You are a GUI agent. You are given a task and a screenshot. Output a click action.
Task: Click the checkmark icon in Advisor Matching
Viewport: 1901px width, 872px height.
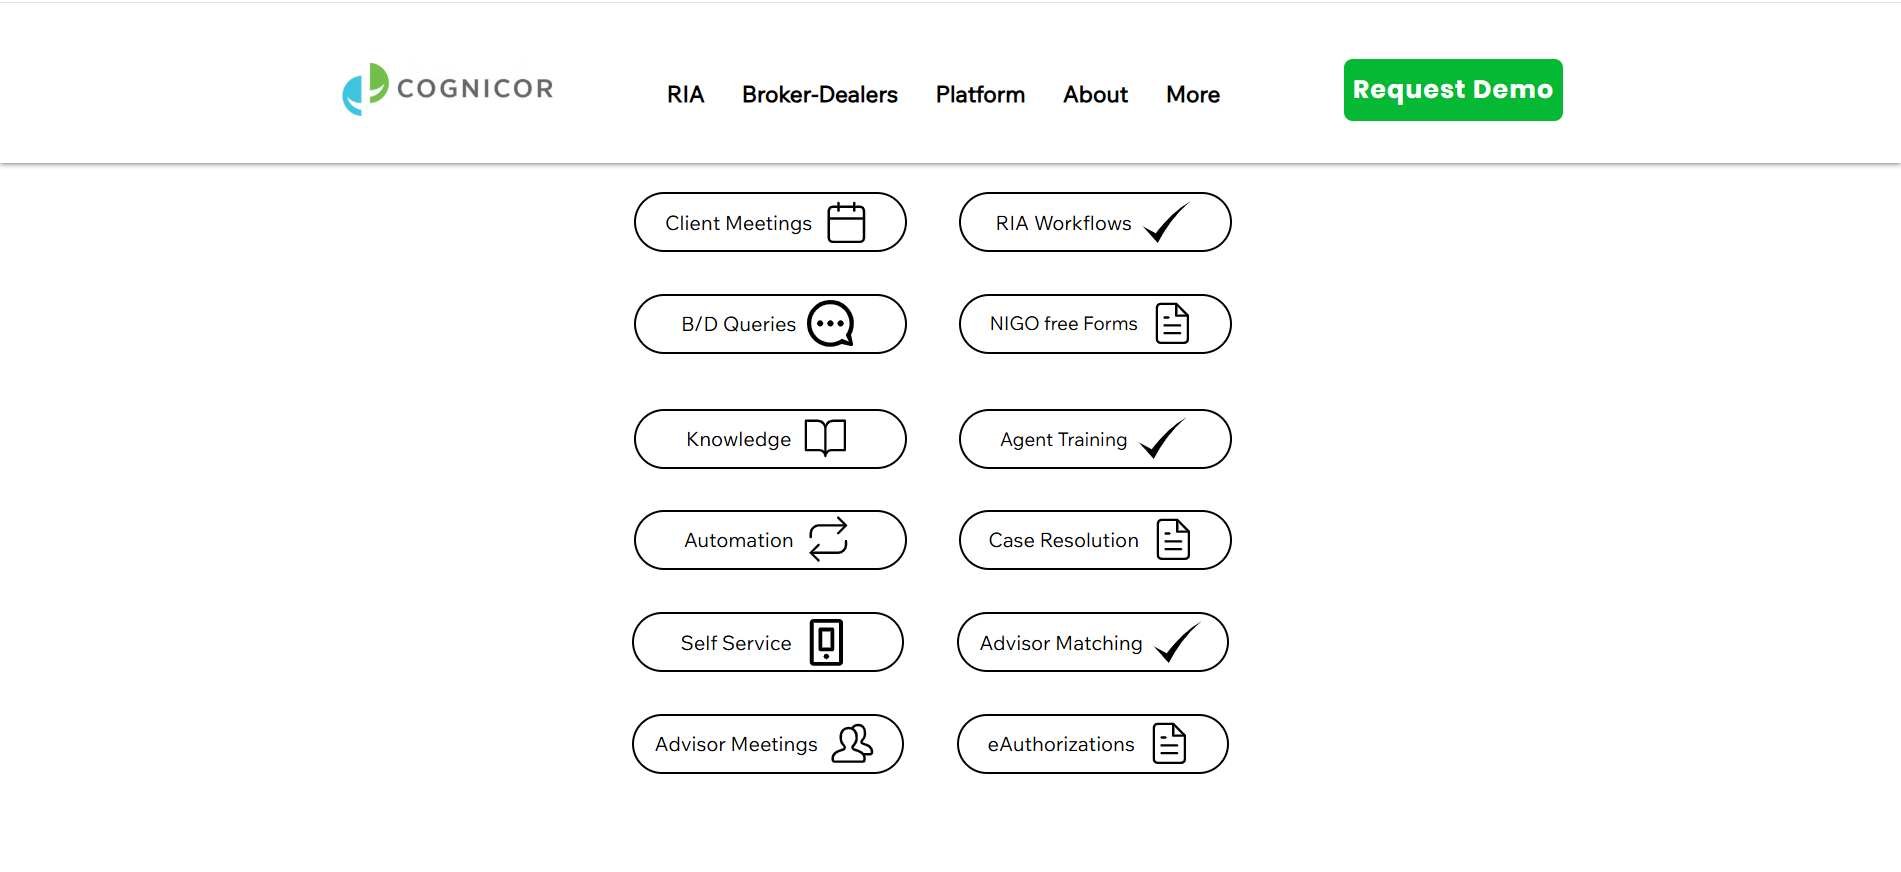pos(1177,642)
